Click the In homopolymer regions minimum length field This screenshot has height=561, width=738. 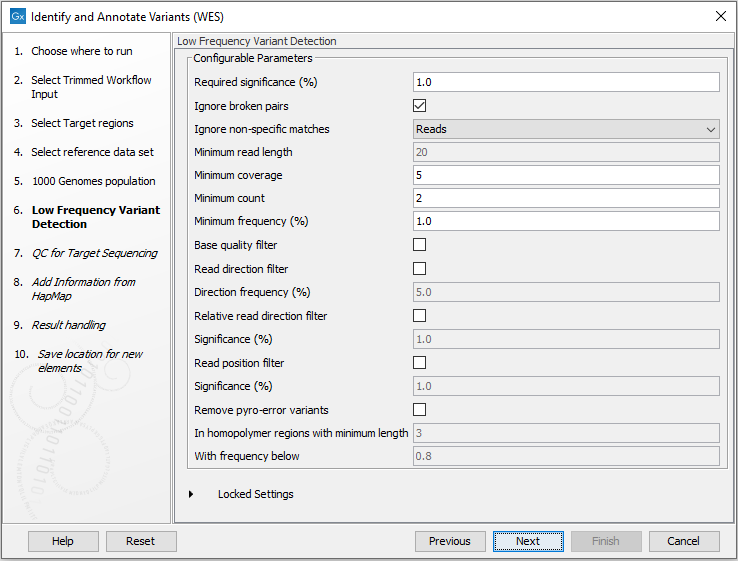(566, 433)
